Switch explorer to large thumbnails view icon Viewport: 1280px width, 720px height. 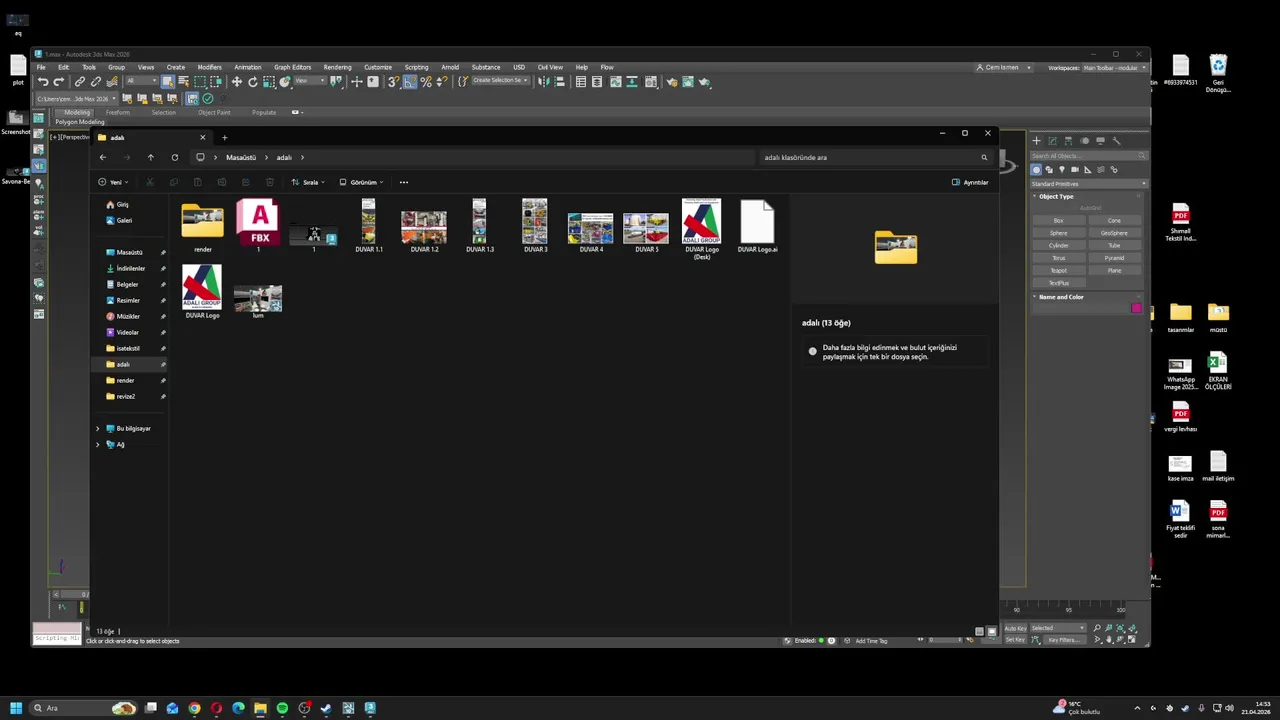[991, 632]
